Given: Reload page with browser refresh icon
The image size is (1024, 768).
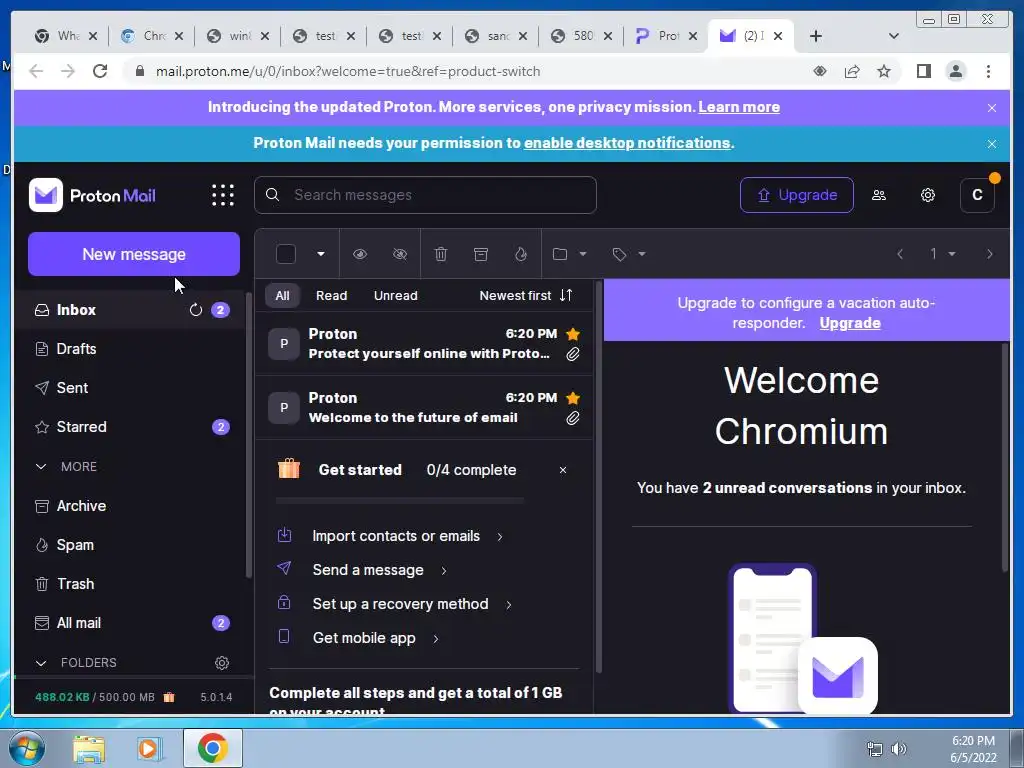Looking at the screenshot, I should pyautogui.click(x=100, y=71).
